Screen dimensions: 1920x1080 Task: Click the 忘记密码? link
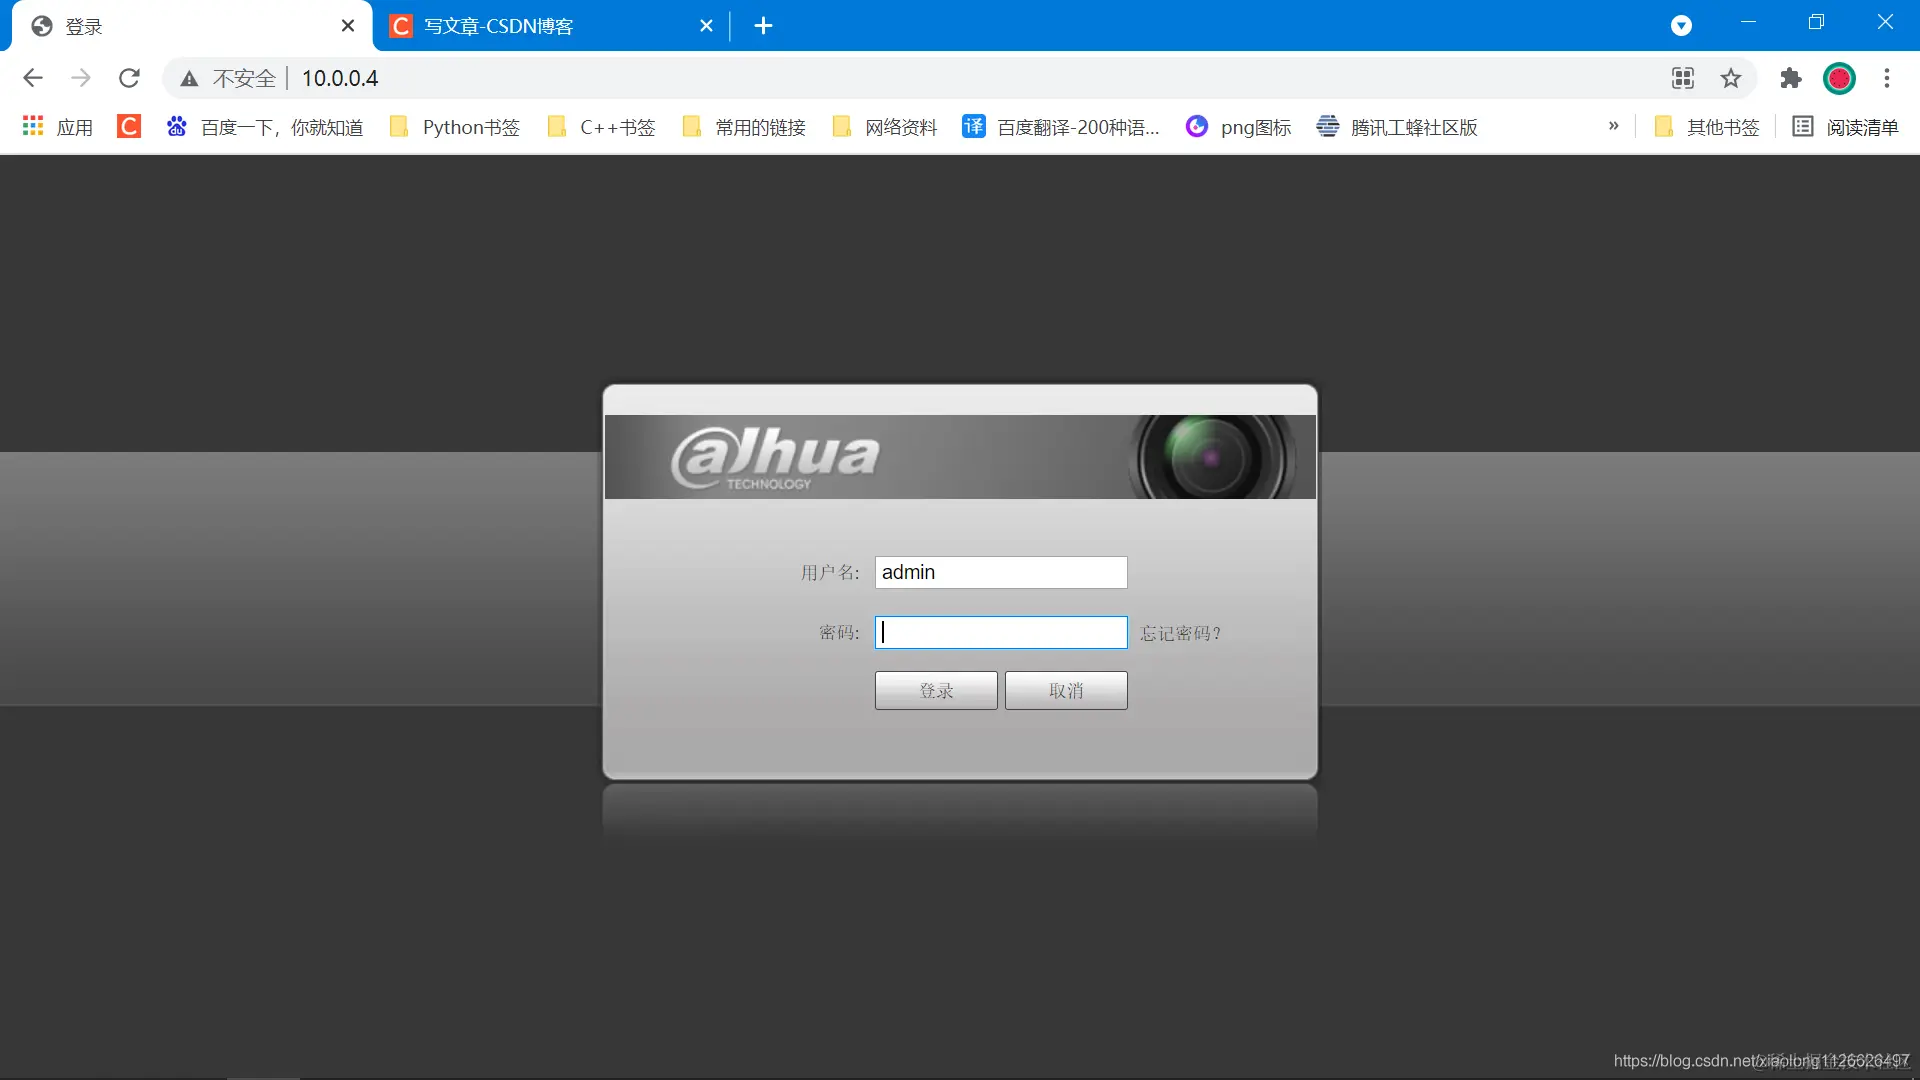click(1180, 634)
